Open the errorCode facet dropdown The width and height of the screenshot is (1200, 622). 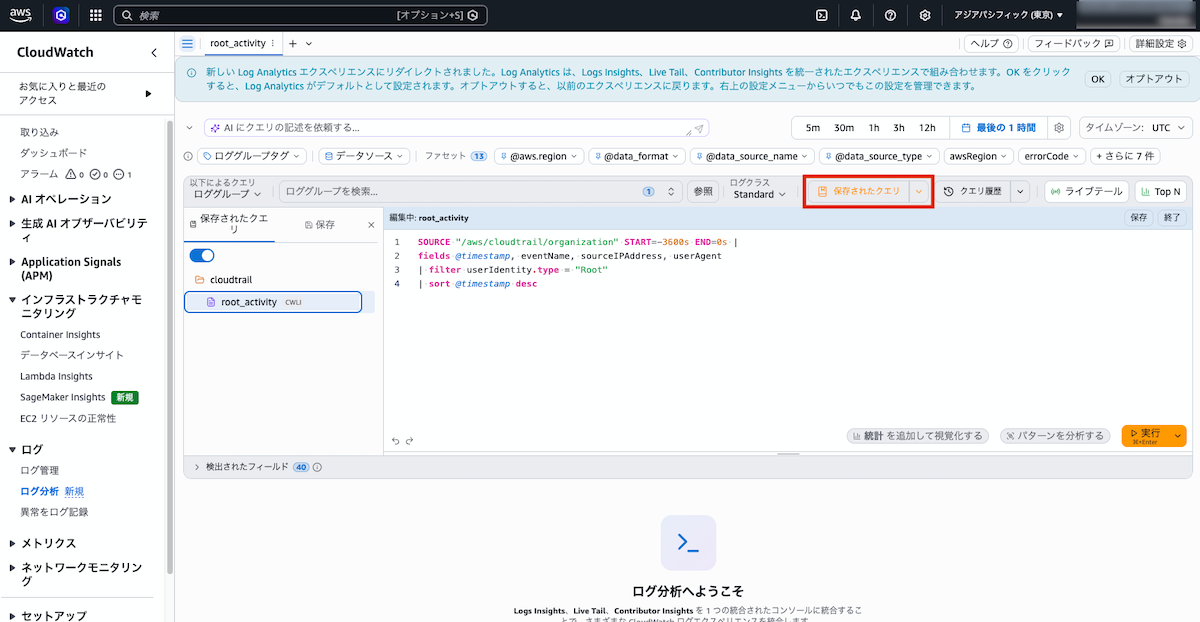(1052, 156)
